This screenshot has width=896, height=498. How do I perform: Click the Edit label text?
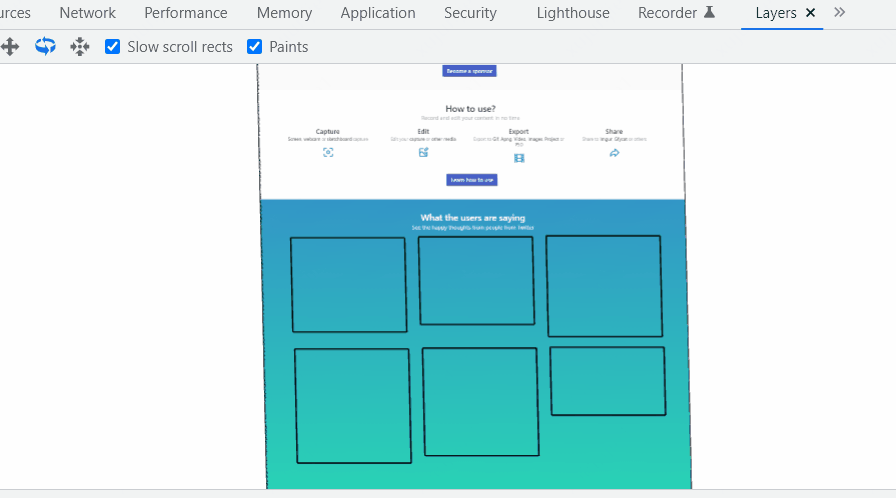tap(423, 131)
